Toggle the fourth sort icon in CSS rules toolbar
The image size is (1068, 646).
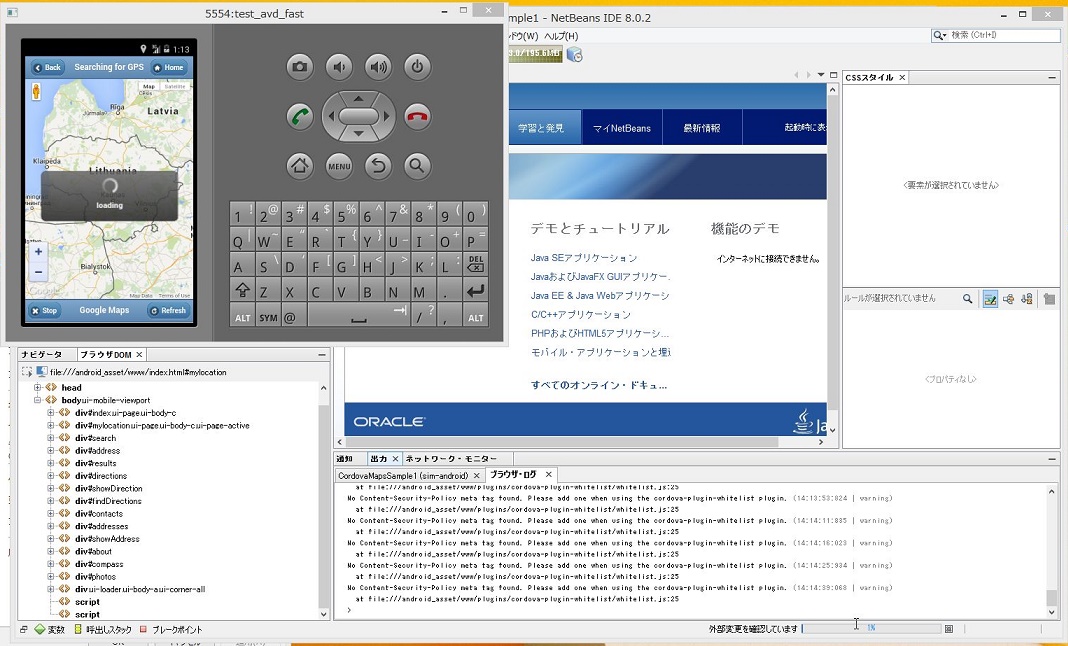[1026, 298]
